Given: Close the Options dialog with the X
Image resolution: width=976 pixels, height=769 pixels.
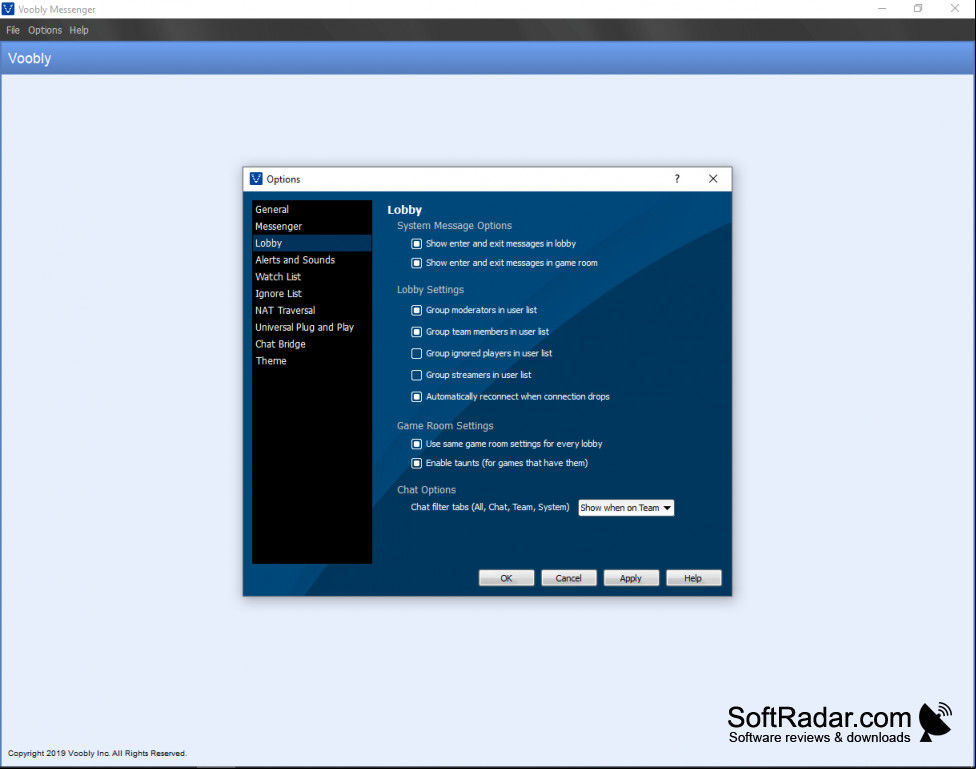Looking at the screenshot, I should pyautogui.click(x=713, y=179).
